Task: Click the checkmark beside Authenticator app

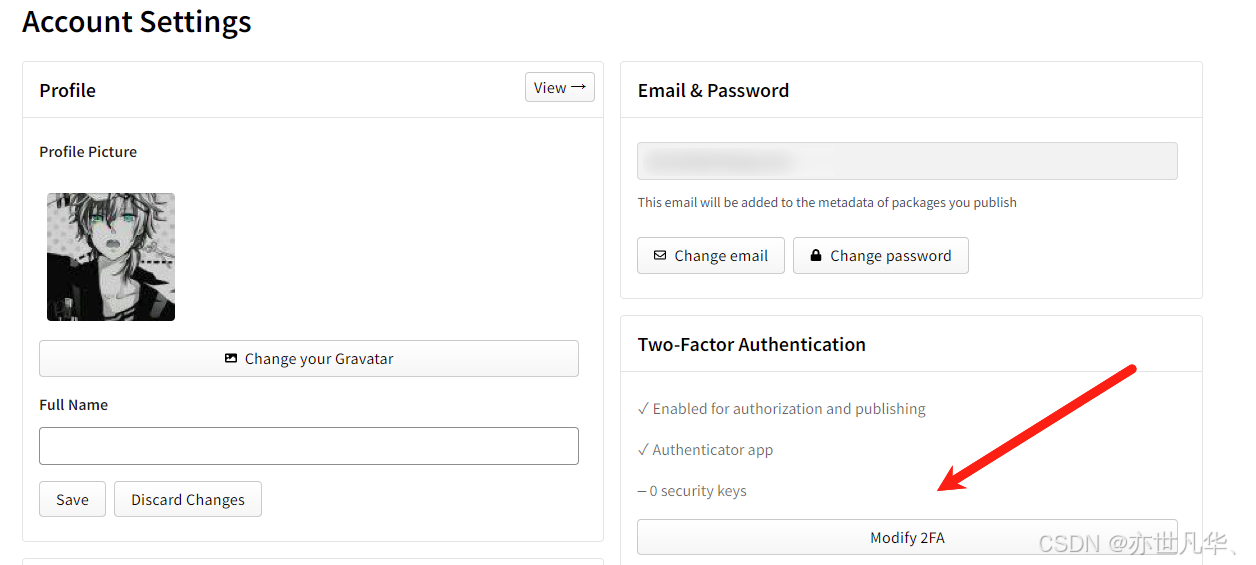Action: (643, 450)
